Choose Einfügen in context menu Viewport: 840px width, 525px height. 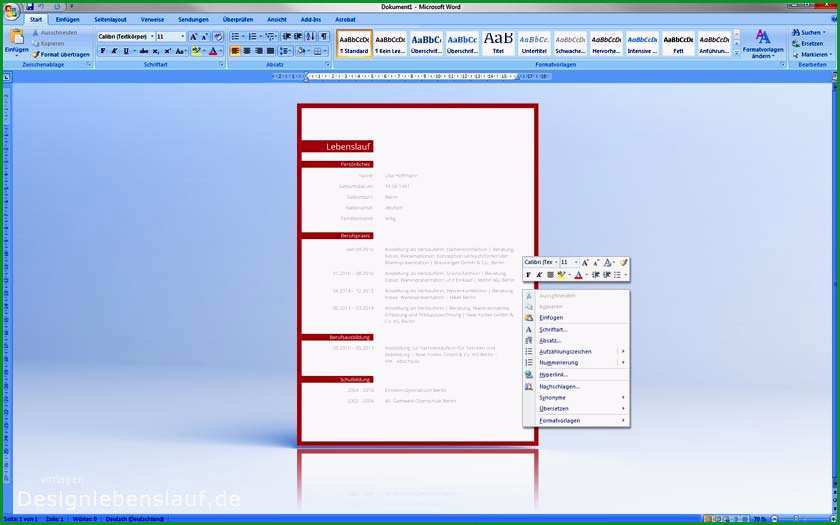pos(576,318)
